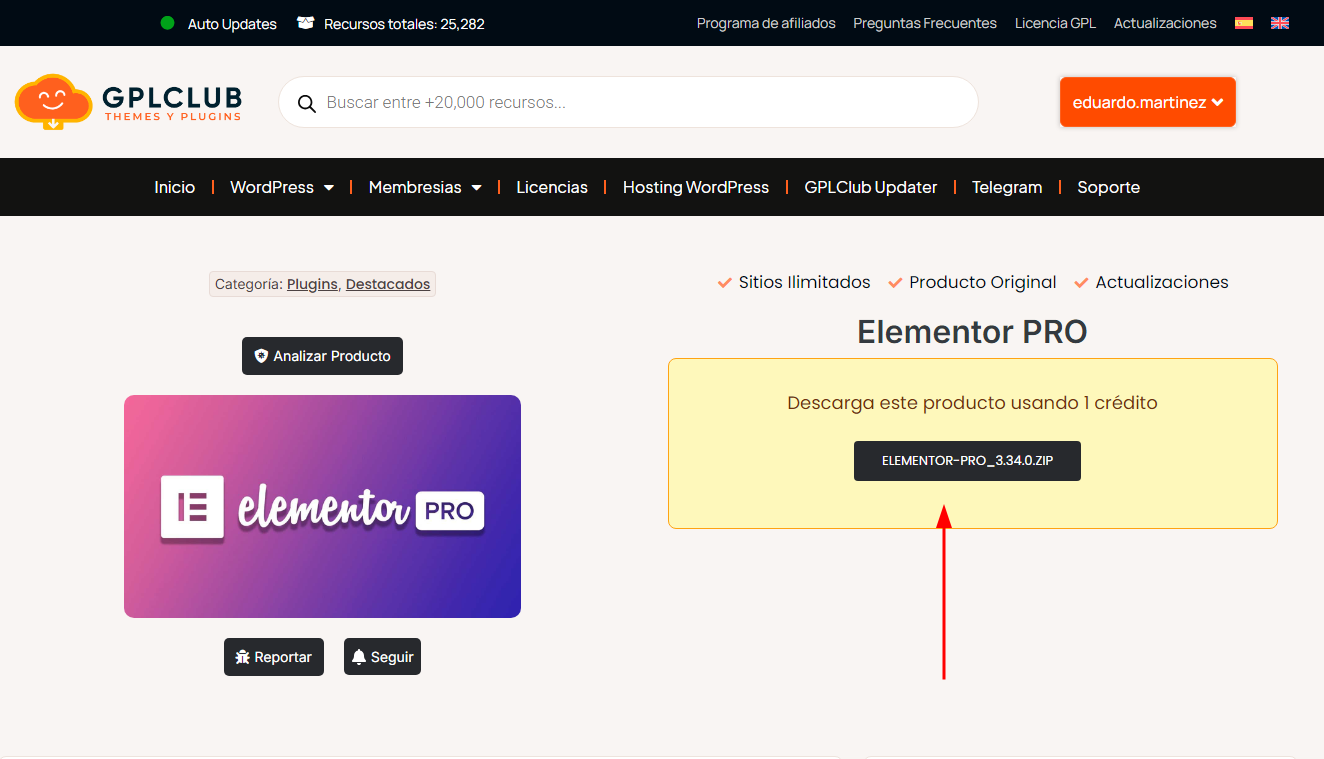Open the Actualizaciones top bar link
Image resolution: width=1324 pixels, height=759 pixels.
click(x=1165, y=23)
